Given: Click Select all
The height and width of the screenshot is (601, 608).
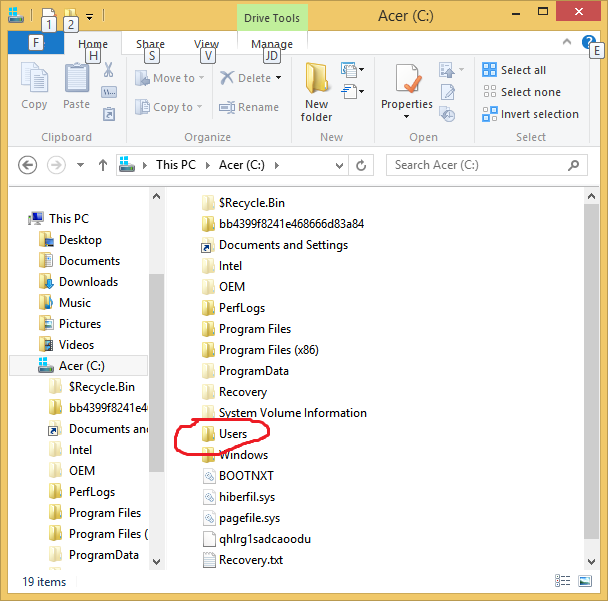Looking at the screenshot, I should pos(514,70).
